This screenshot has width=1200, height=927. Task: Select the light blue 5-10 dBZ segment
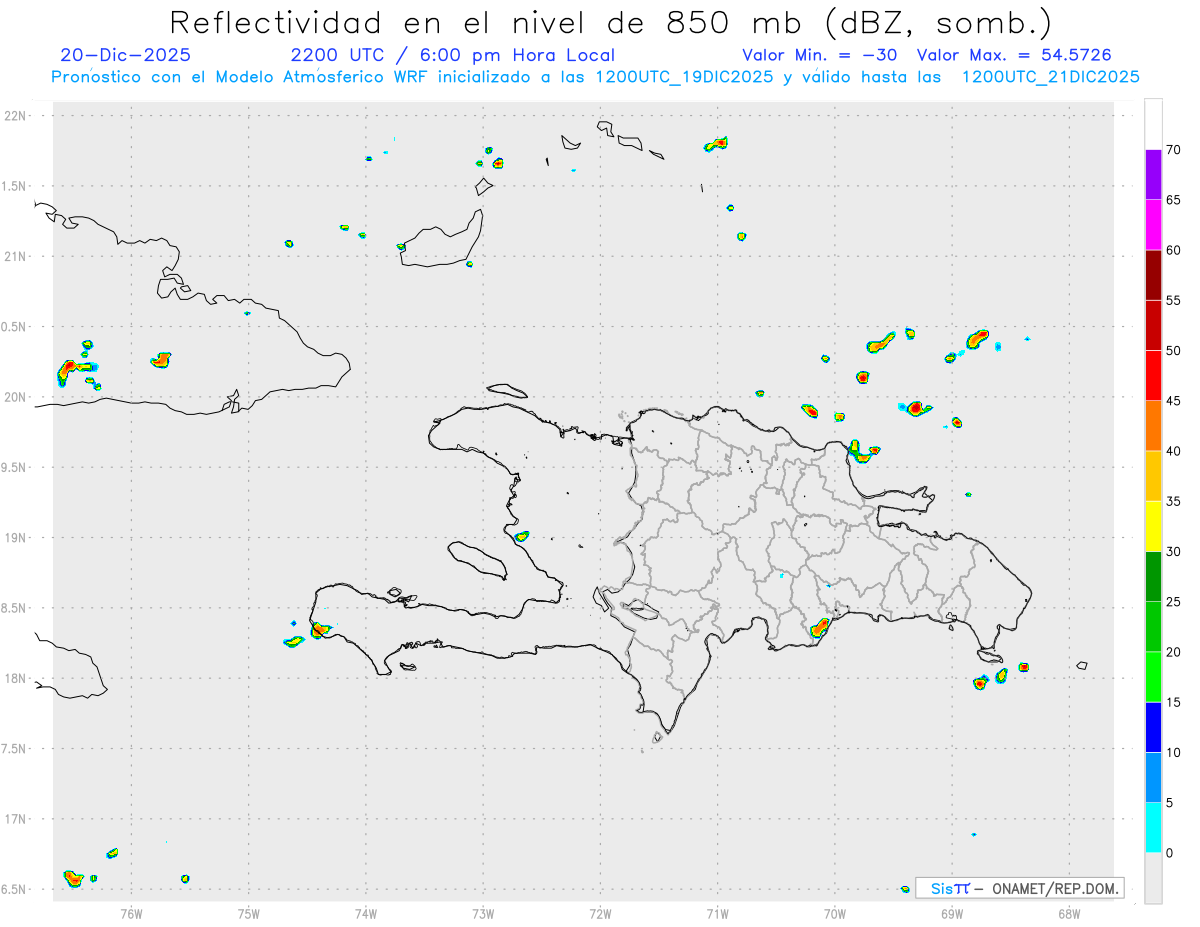(x=1153, y=777)
